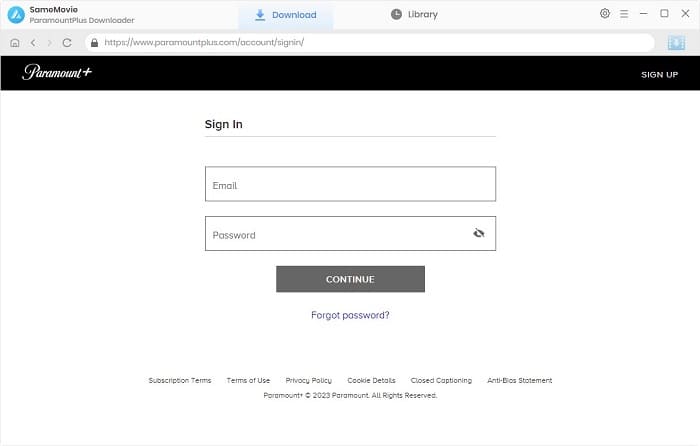Click the padlock icon in address bar
Screen dimensions: 700x446
94,43
